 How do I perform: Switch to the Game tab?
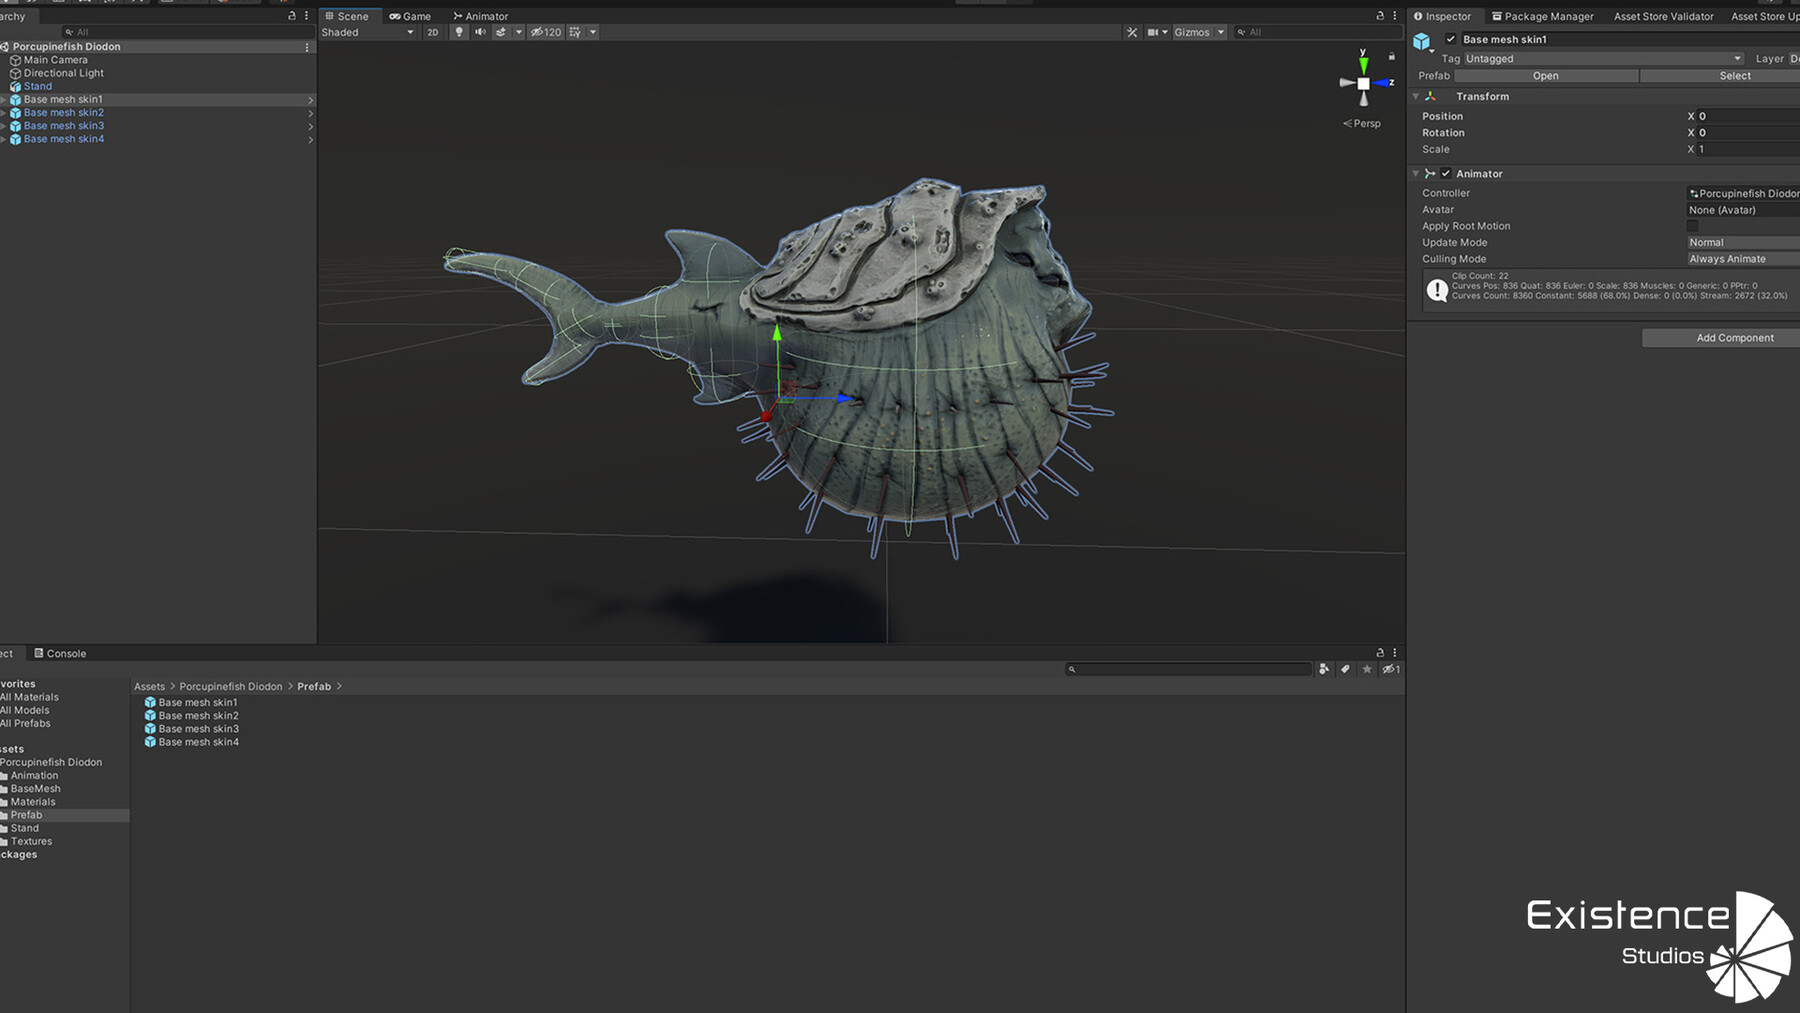coord(410,16)
